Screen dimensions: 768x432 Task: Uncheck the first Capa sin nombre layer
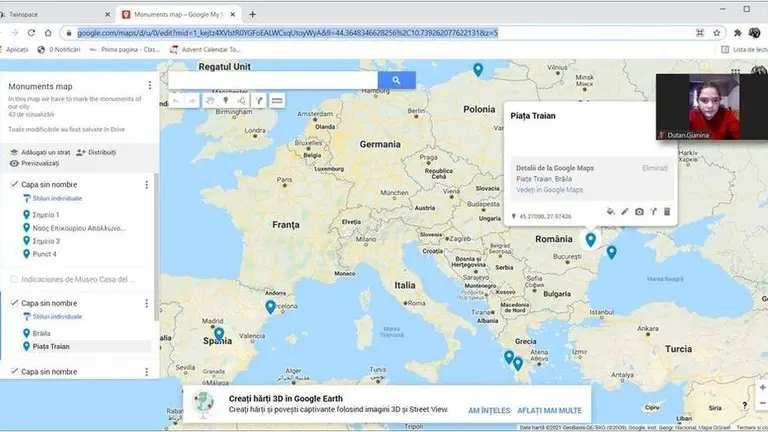pos(13,185)
